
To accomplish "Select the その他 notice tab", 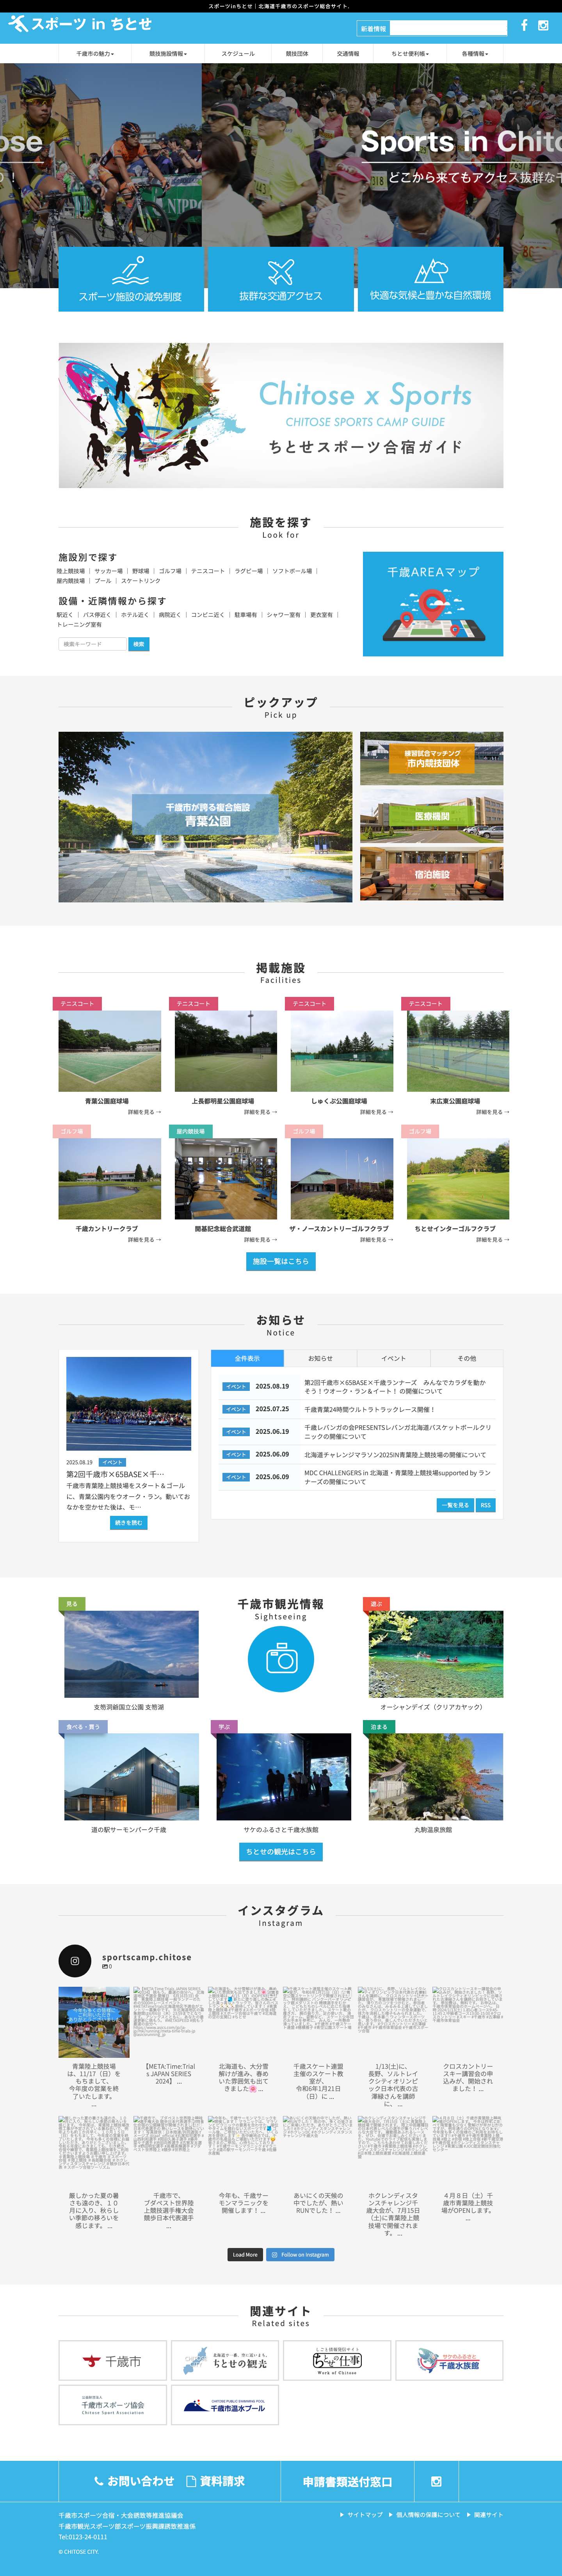I will coord(467,1358).
